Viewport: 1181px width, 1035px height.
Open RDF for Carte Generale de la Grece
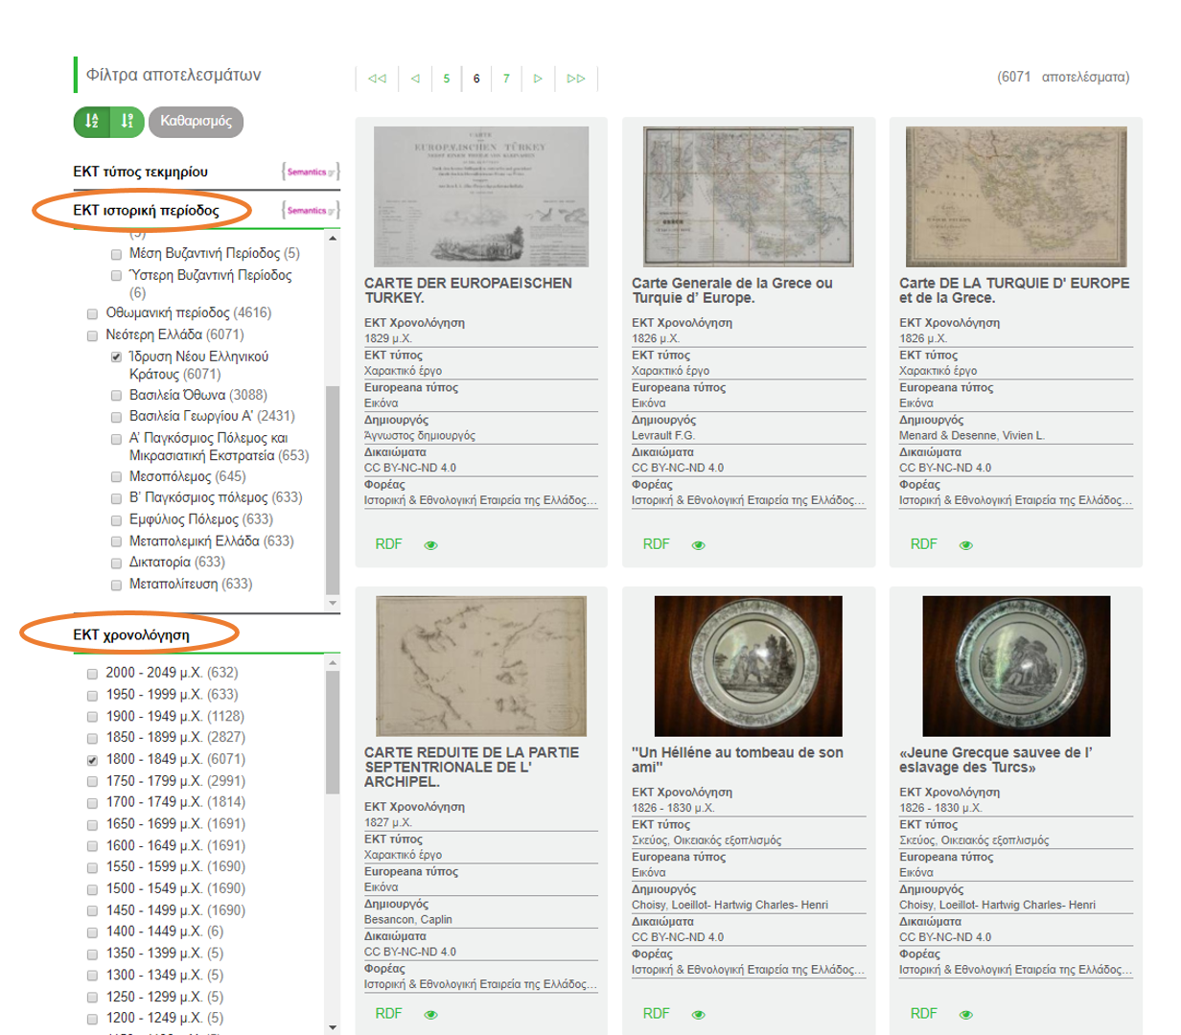pyautogui.click(x=656, y=544)
